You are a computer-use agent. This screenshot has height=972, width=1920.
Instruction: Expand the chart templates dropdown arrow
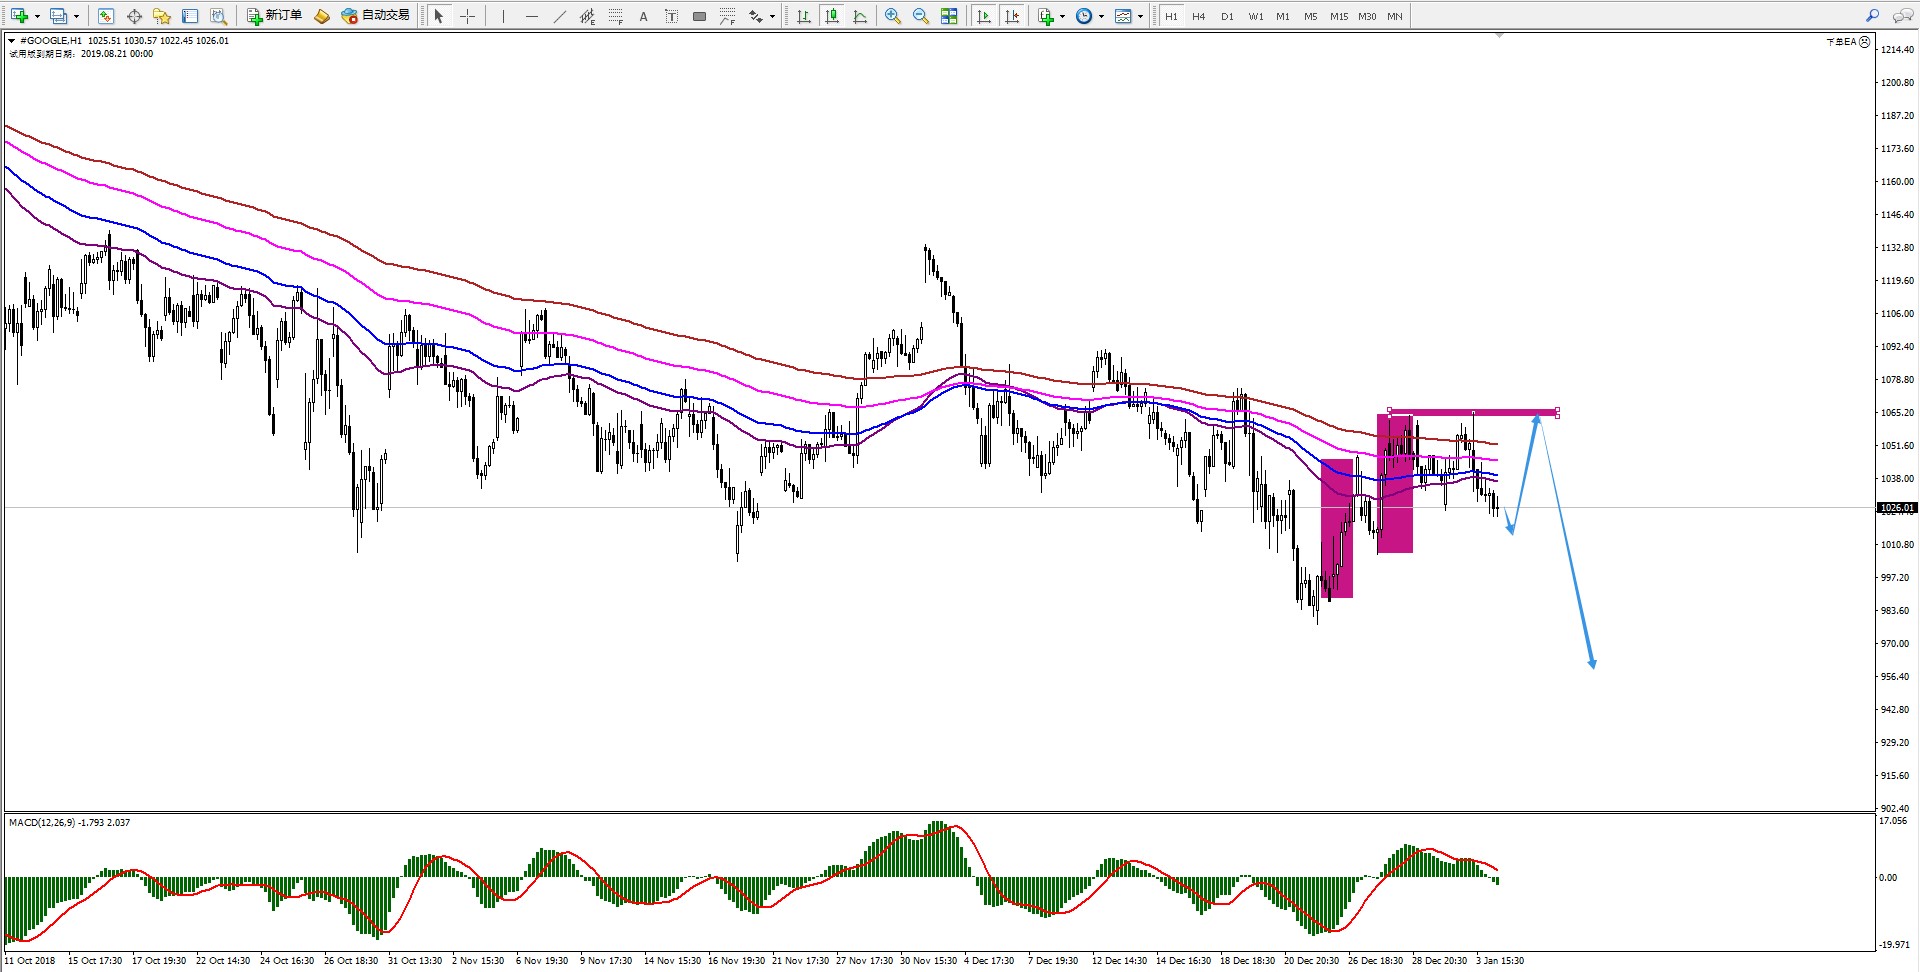click(1140, 17)
